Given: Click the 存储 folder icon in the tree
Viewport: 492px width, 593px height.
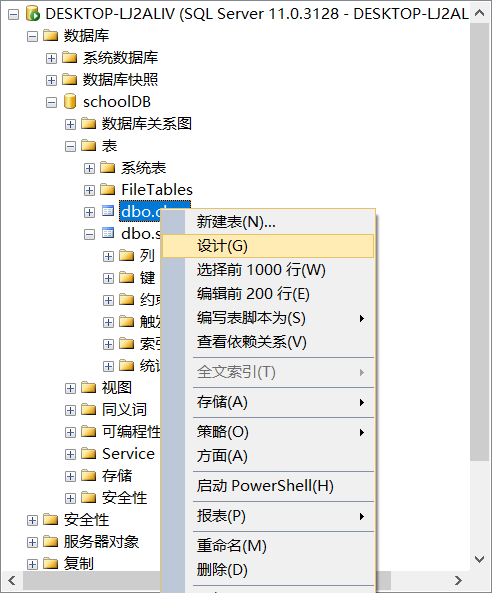Looking at the screenshot, I should [88, 475].
